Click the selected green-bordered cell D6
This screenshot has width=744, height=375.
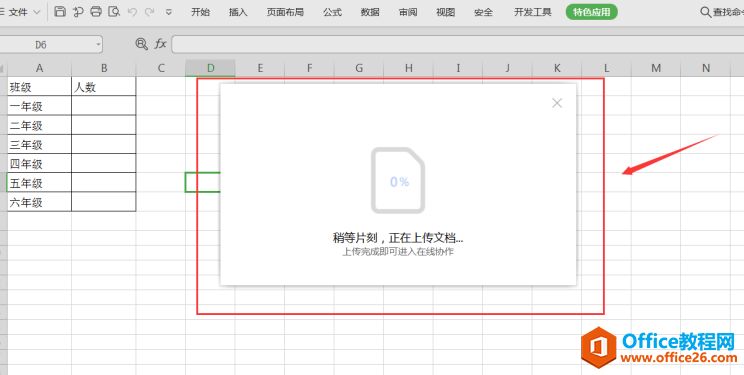(x=203, y=183)
